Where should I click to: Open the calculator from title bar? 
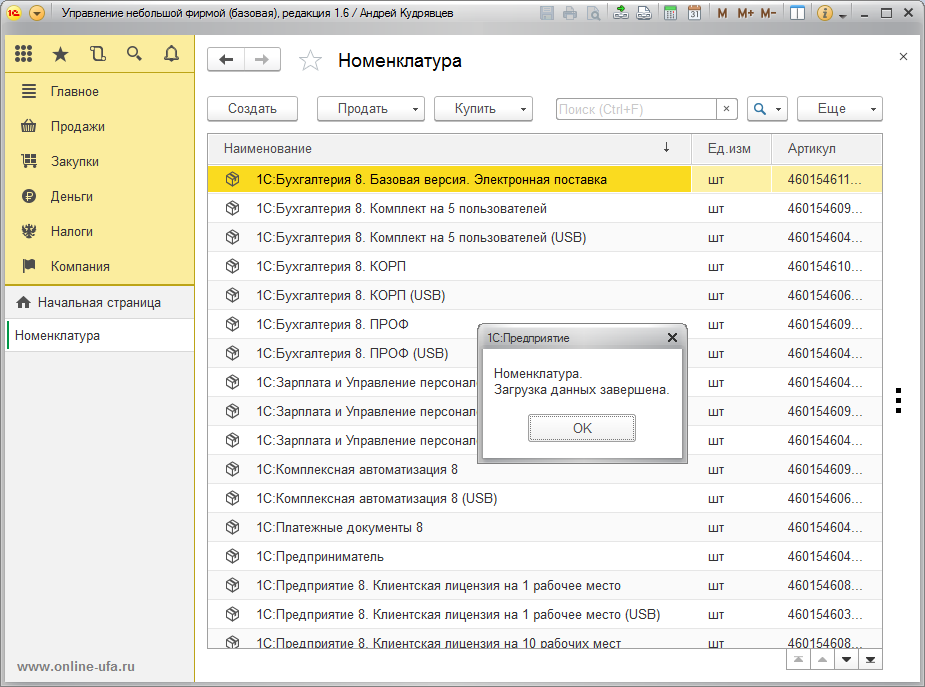coord(669,14)
